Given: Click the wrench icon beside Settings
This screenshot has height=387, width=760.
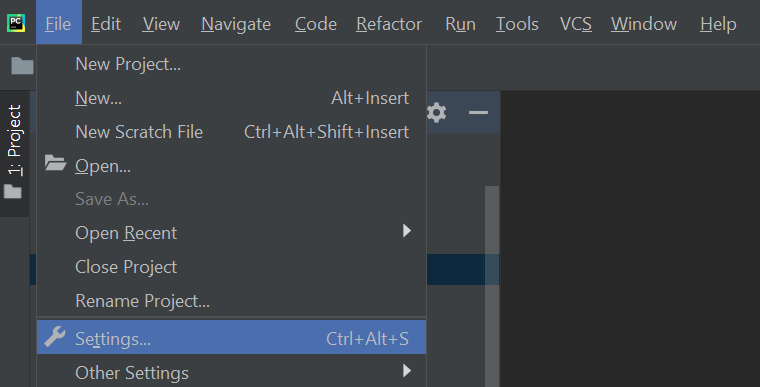Looking at the screenshot, I should coord(55,337).
